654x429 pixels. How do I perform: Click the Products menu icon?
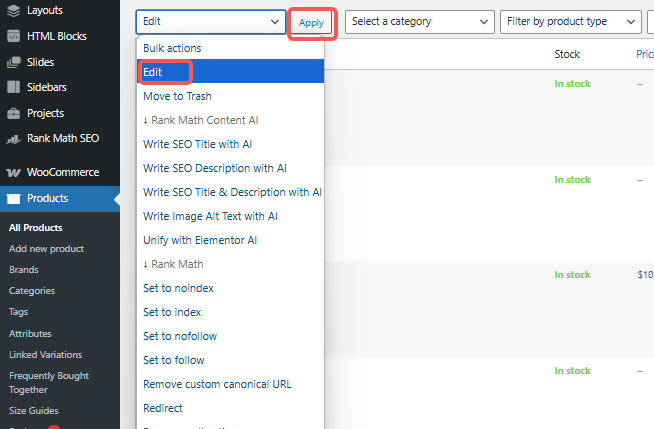pyautogui.click(x=13, y=198)
